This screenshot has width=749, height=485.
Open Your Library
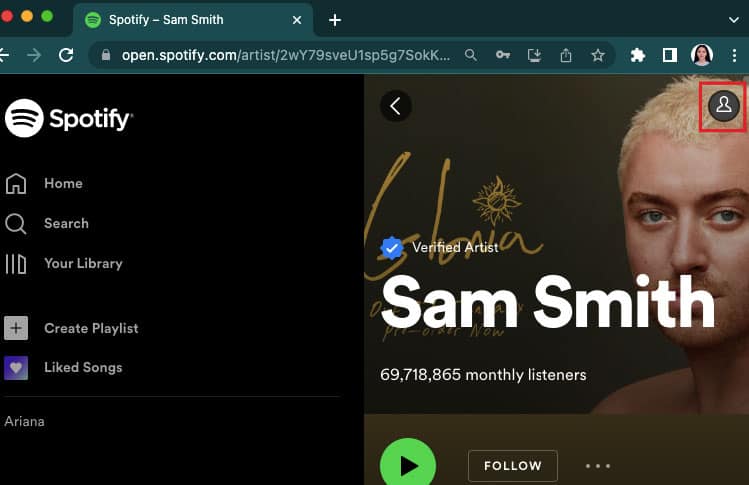tap(64, 263)
